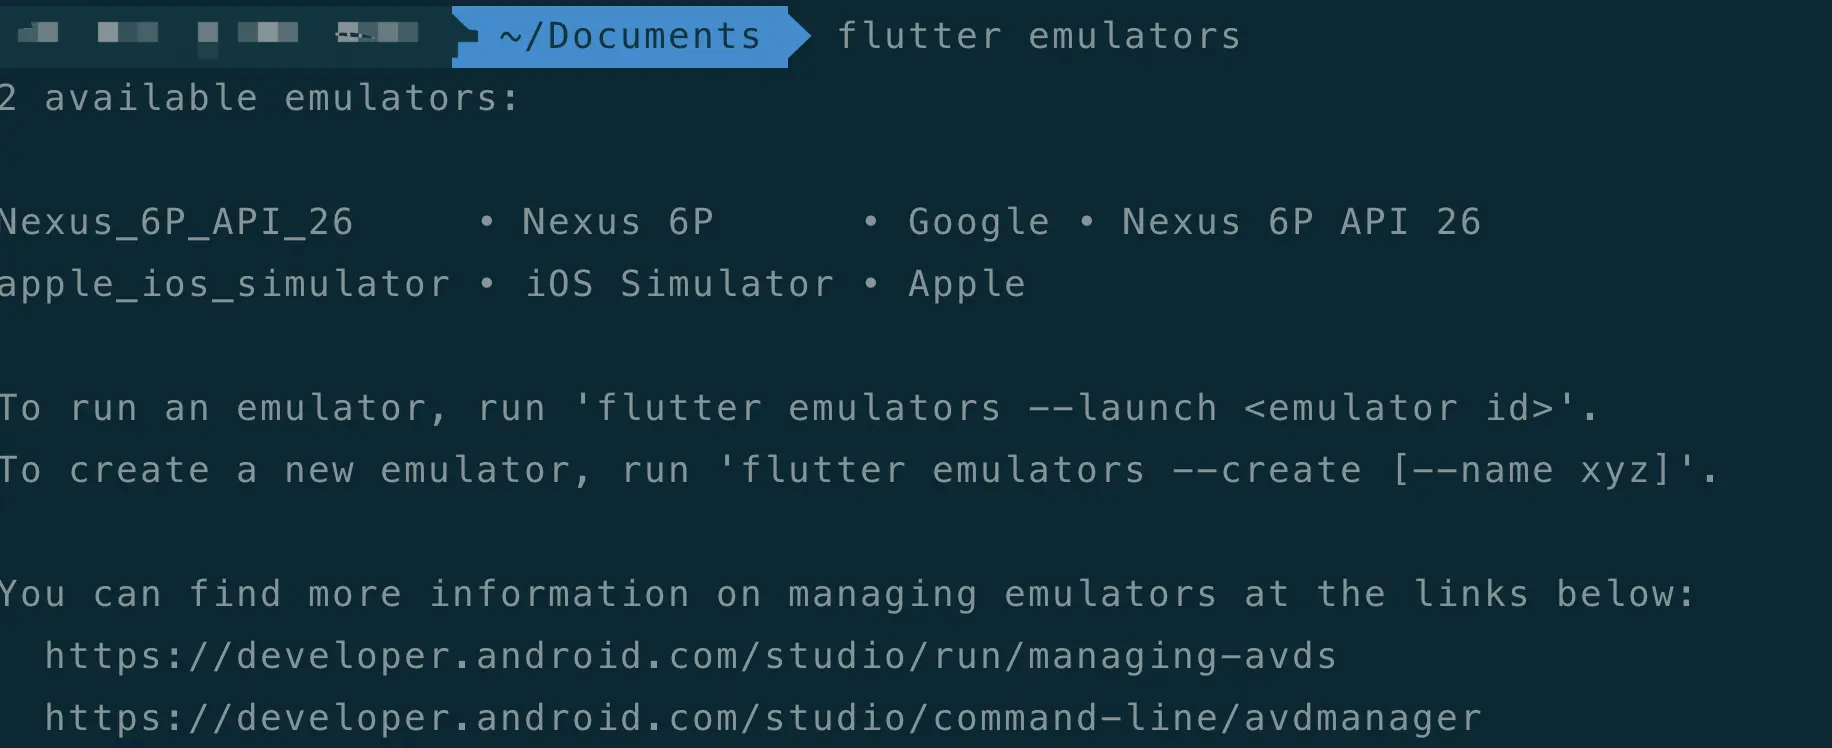Click the 'Nexus 6P API 26' description

coord(1301,222)
